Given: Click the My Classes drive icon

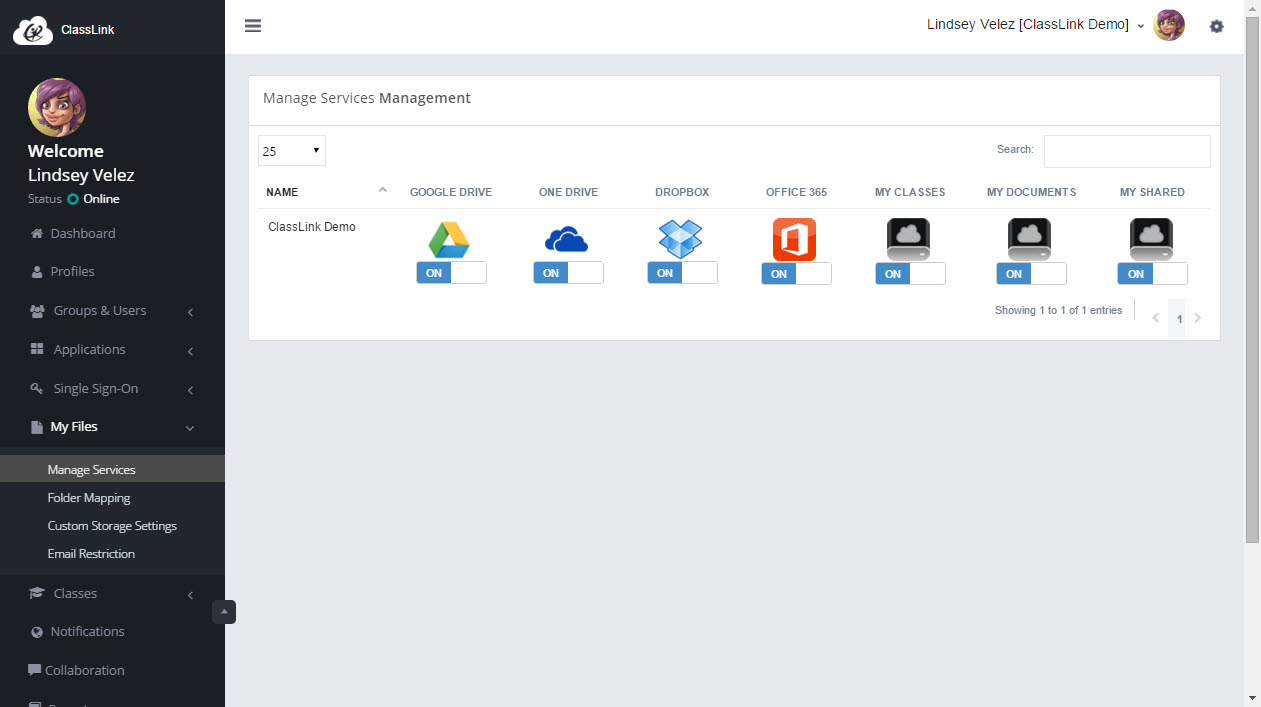Looking at the screenshot, I should tap(908, 240).
